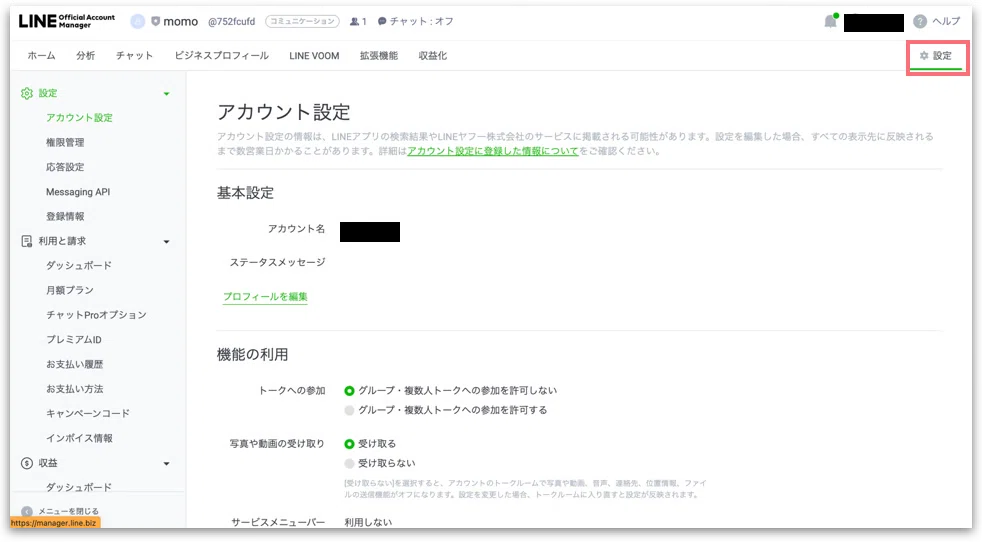This screenshot has width=982, height=542.
Task: Click the 利用と請求 document icon
Action: (x=26, y=241)
